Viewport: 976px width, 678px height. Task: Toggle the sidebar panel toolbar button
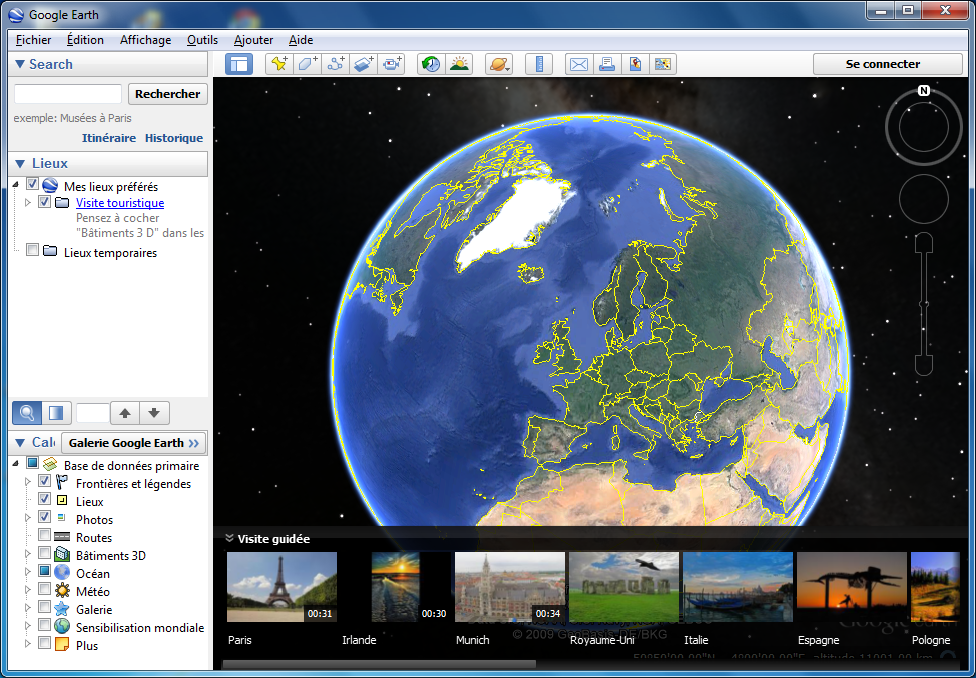(x=239, y=64)
